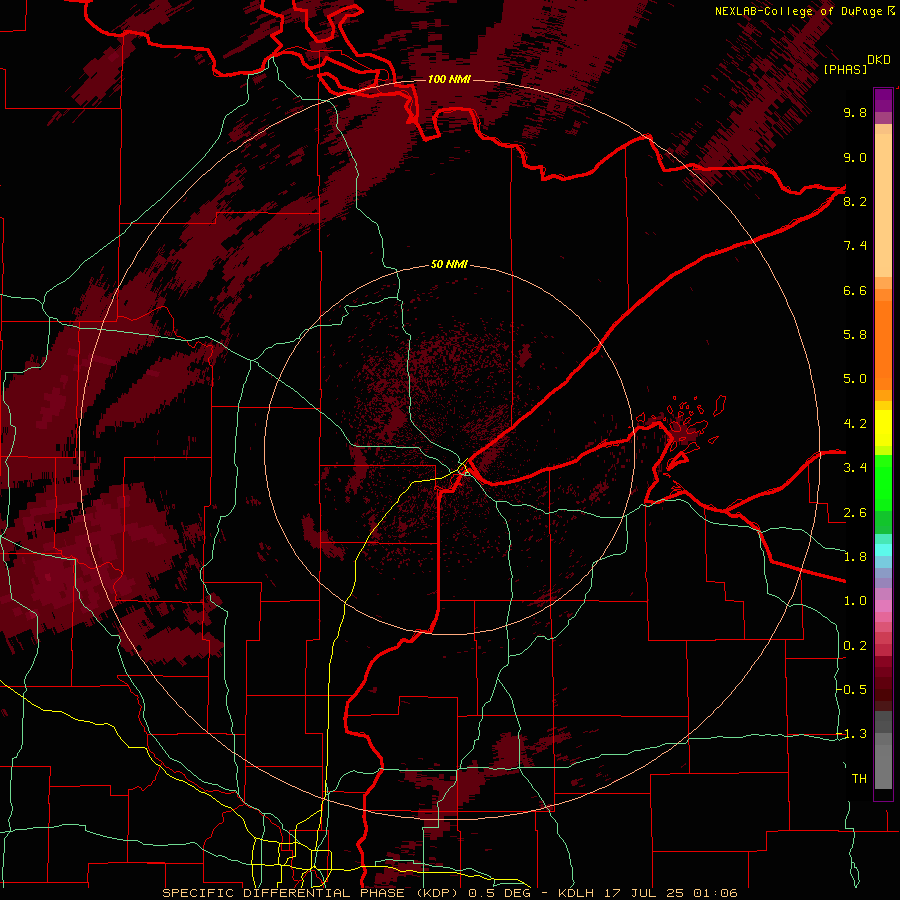Click the 0.2 legend value
Viewport: 900px width, 900px height.
[855, 646]
